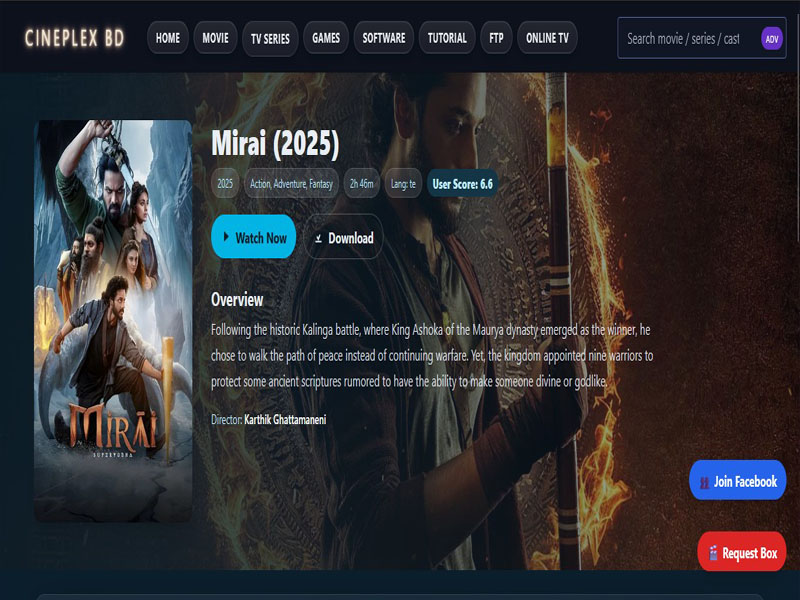Select the 2025 year tag

[225, 184]
